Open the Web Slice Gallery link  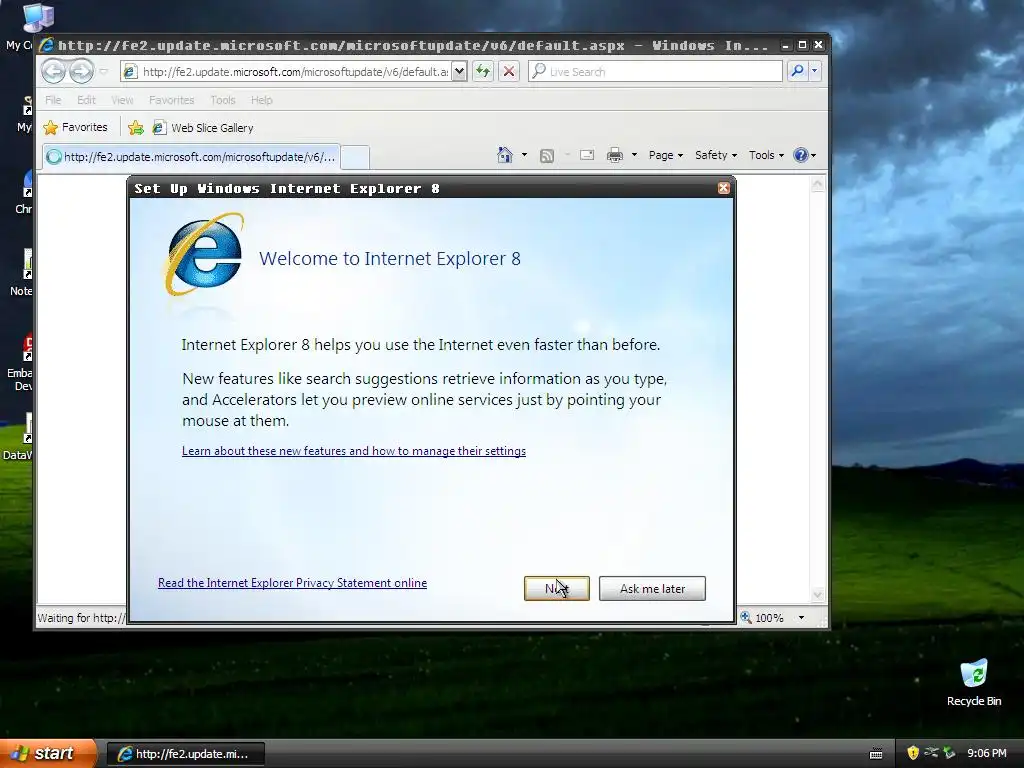(202, 127)
